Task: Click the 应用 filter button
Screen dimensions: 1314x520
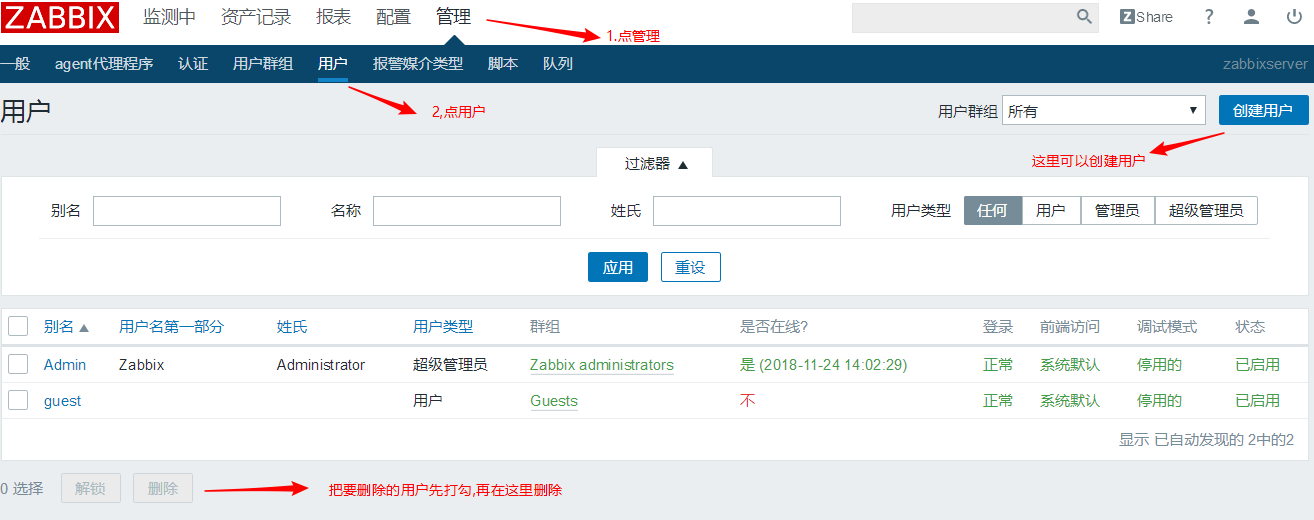Action: pyautogui.click(x=618, y=267)
